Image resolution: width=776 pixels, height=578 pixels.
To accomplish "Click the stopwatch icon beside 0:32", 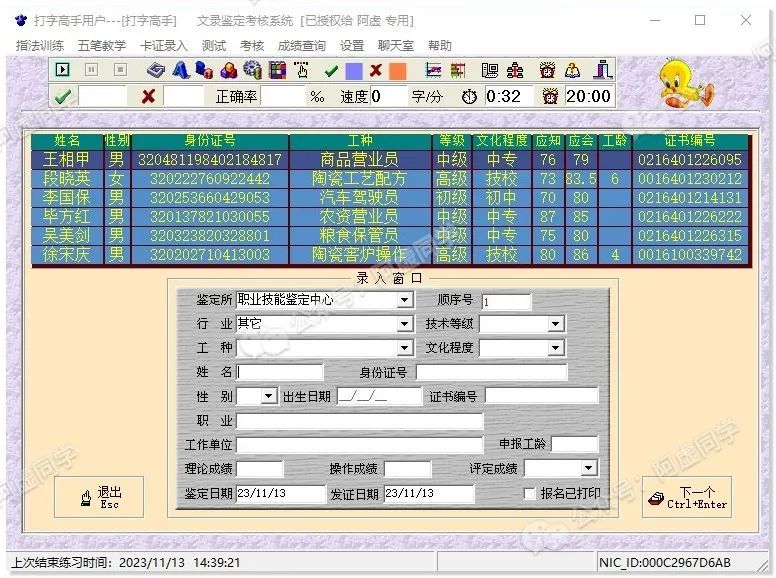I will [469, 96].
